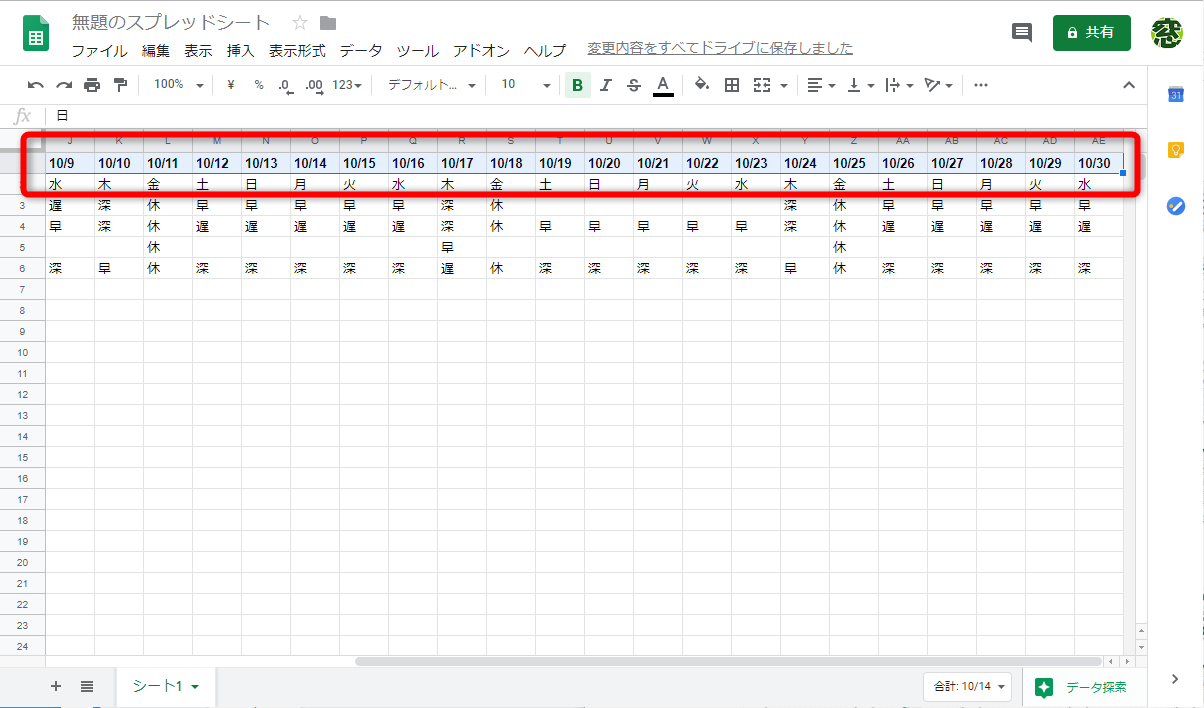
Task: Merge the selected cells
Action: click(762, 85)
